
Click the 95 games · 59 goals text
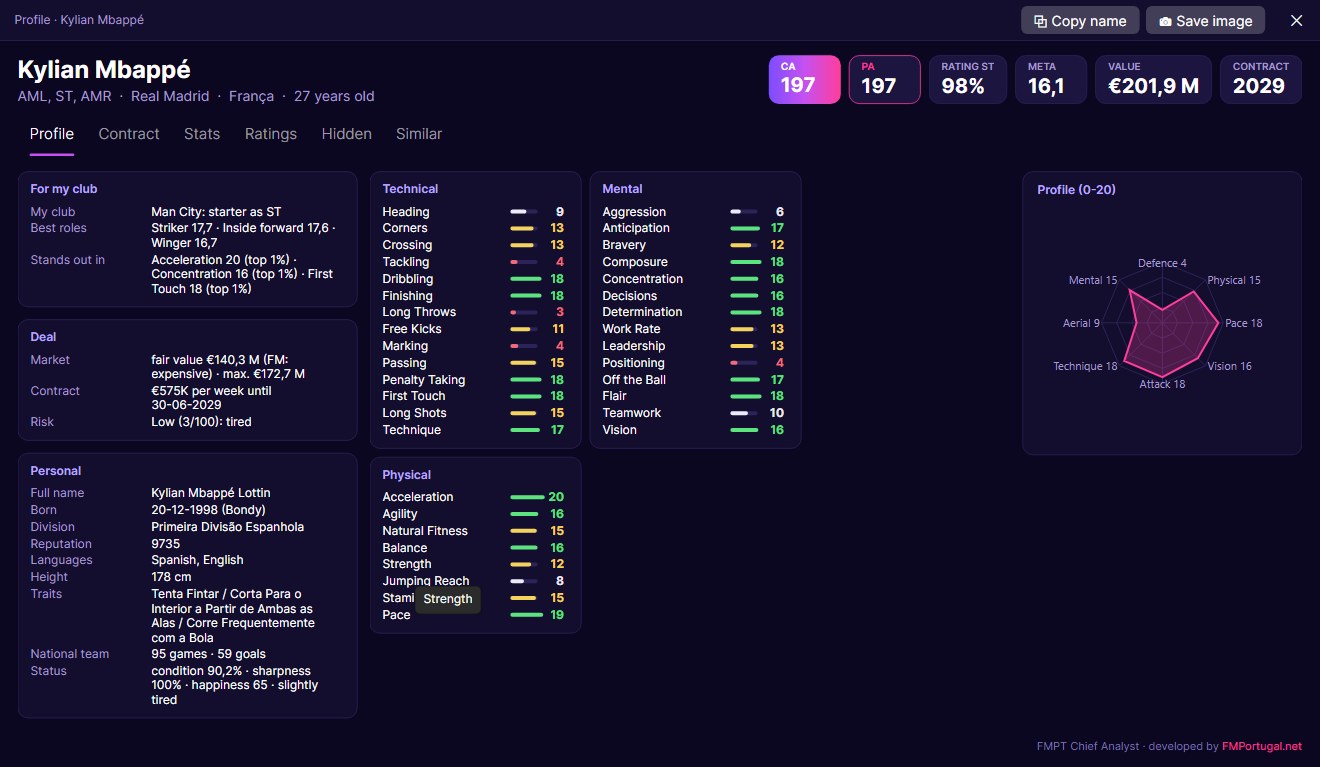point(208,654)
